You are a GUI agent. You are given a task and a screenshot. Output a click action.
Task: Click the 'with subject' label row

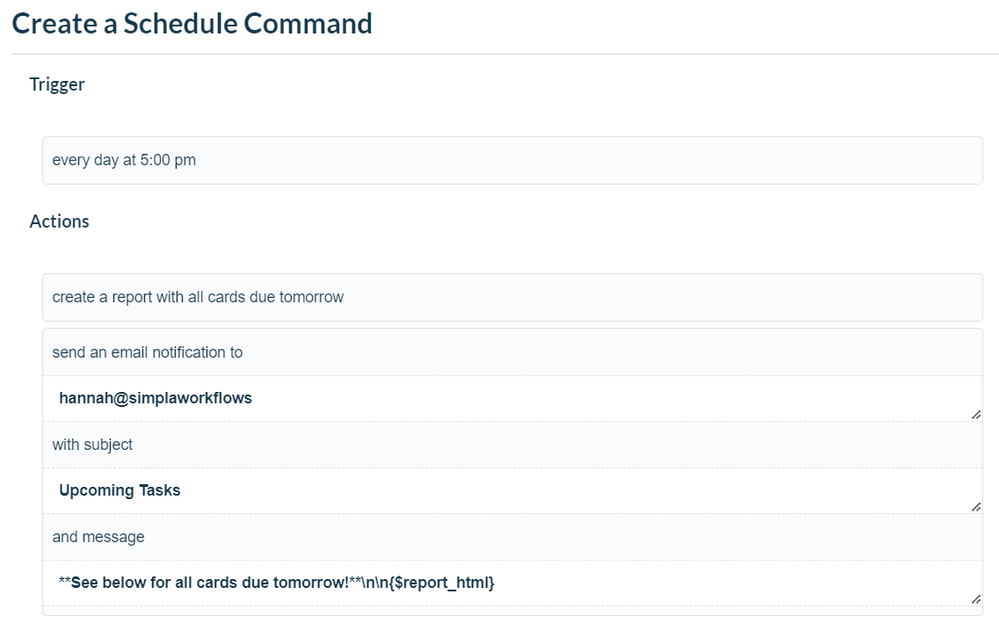512,444
